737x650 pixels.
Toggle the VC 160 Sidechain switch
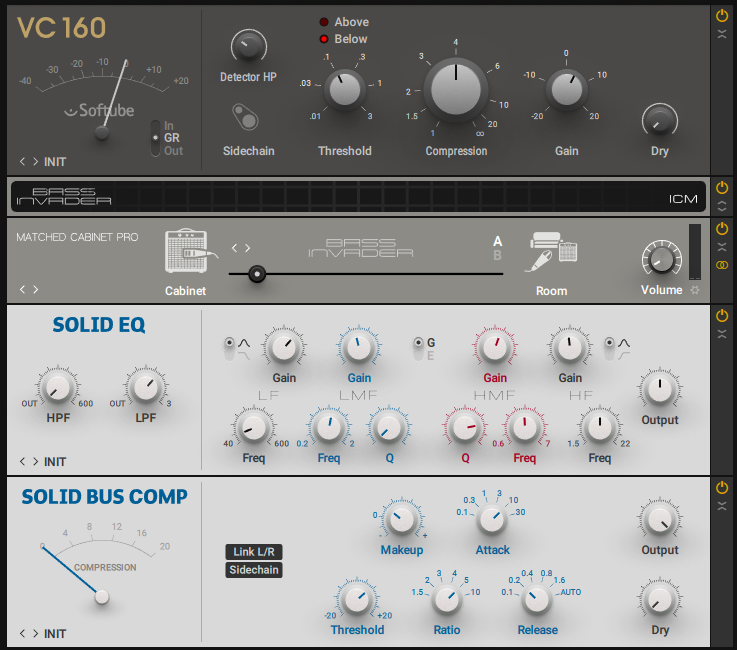(245, 116)
